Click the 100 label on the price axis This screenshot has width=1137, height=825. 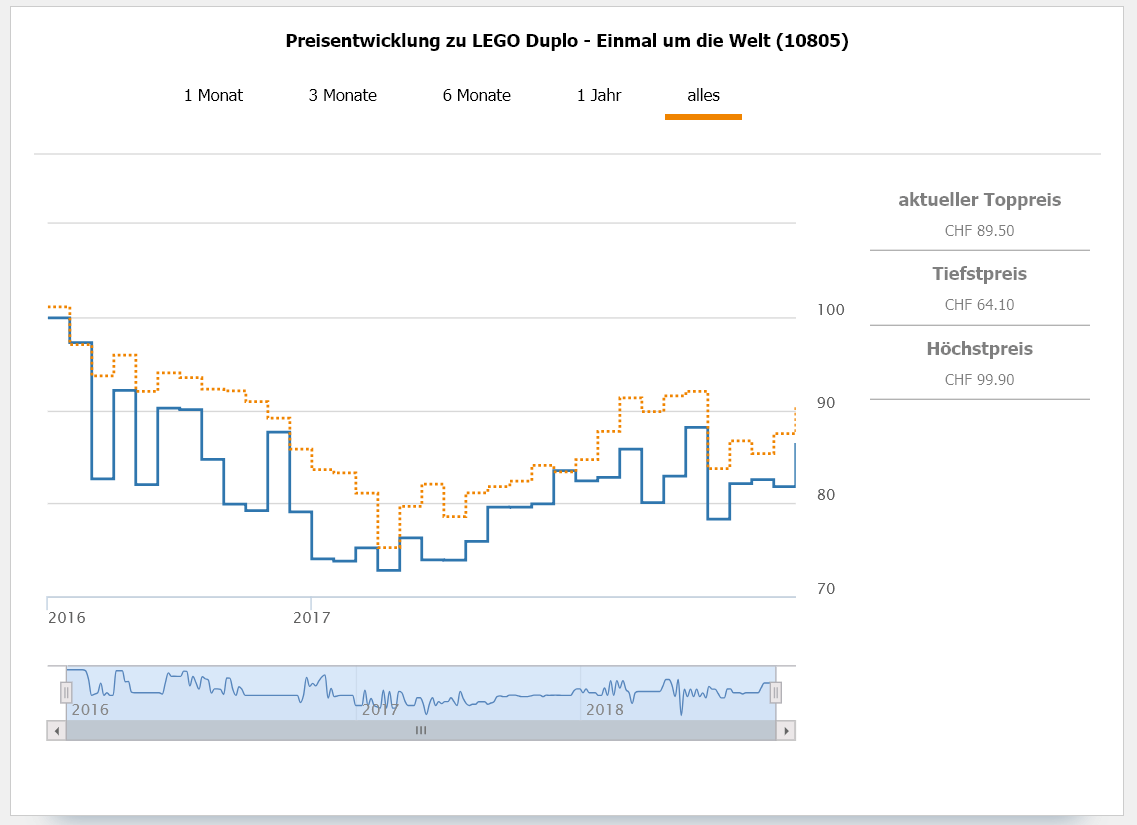tap(831, 310)
